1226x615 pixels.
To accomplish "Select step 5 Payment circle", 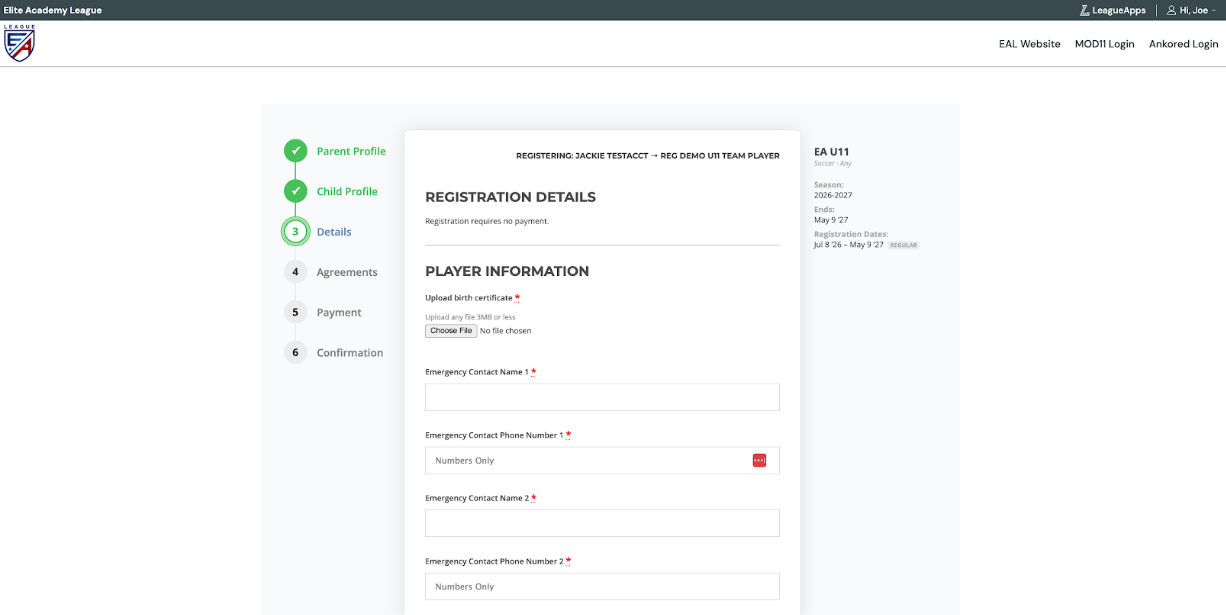I will (295, 312).
